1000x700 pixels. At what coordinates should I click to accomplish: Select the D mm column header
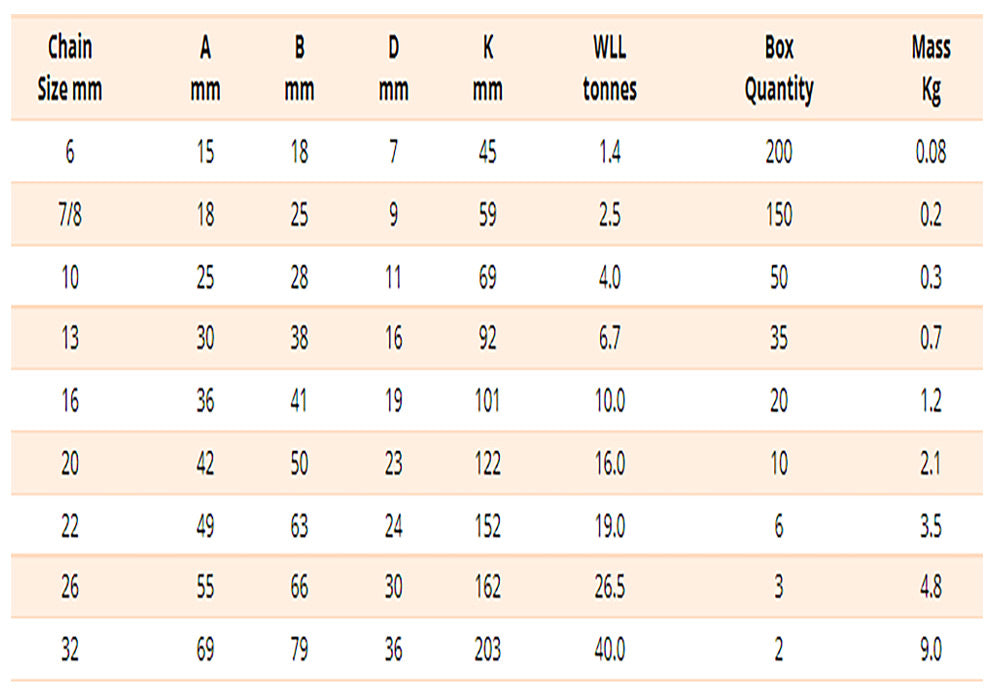coord(393,69)
